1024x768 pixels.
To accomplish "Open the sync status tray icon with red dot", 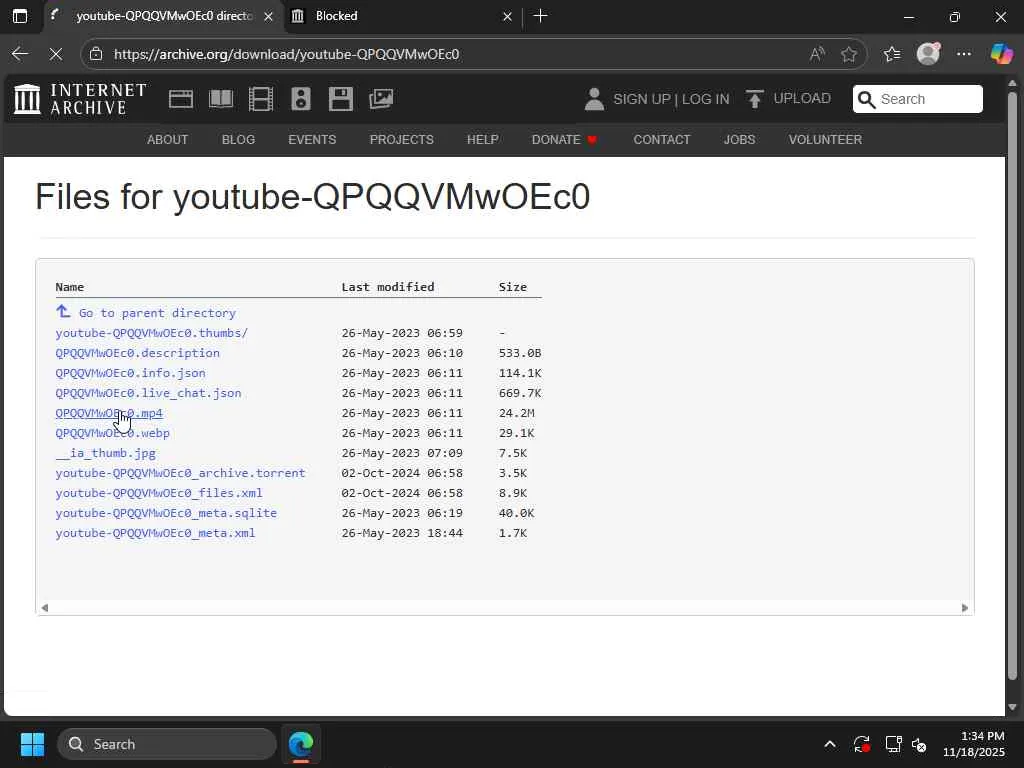I will (x=861, y=744).
